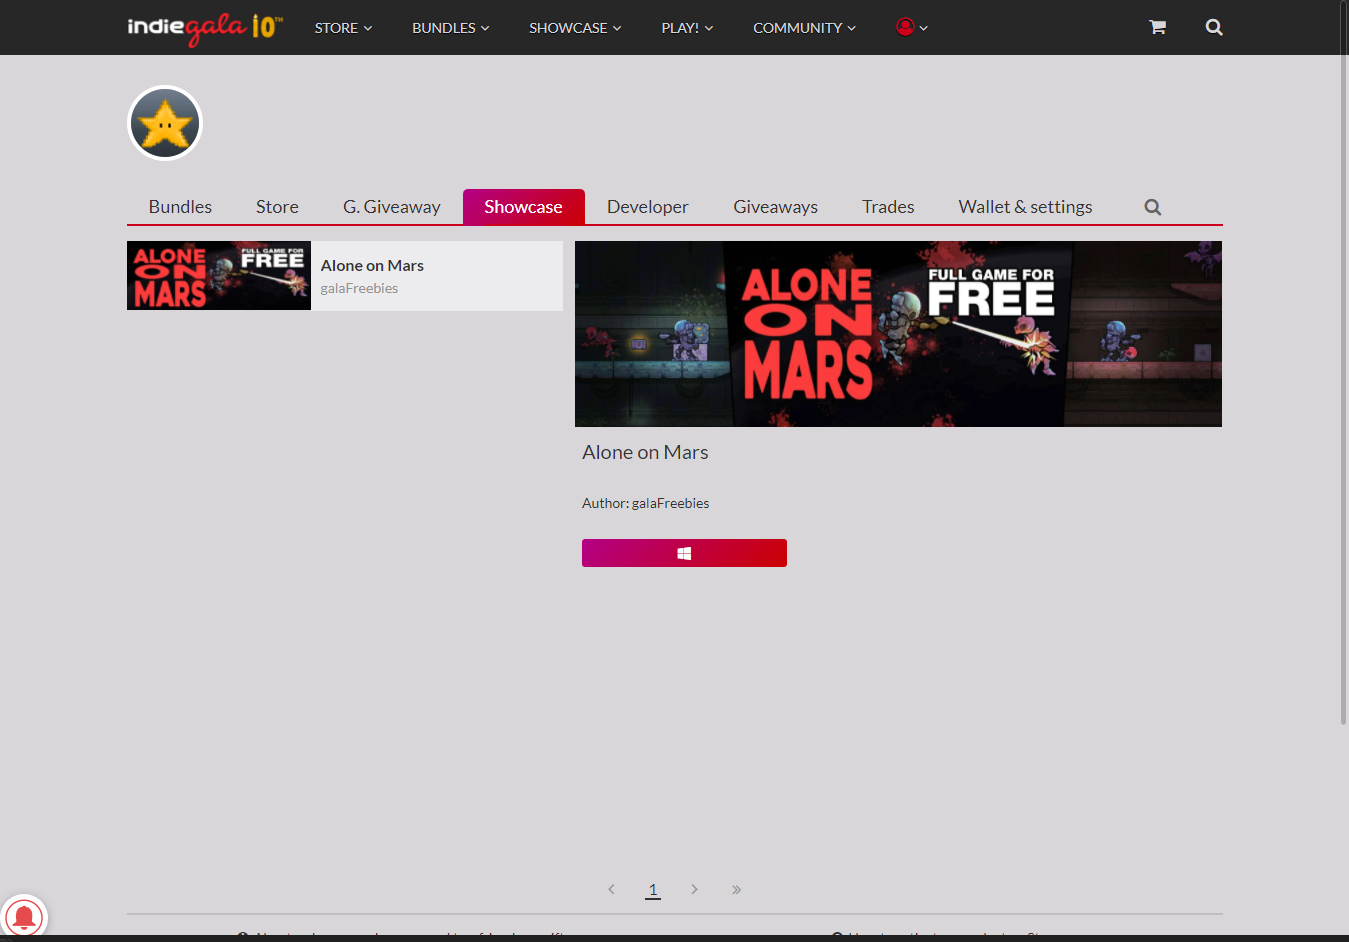The width and height of the screenshot is (1349, 942).
Task: Expand the PLAY! dropdown menu
Action: (x=687, y=28)
